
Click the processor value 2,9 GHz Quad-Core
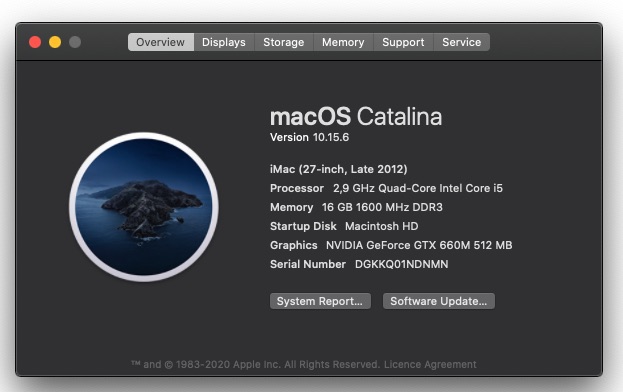click(x=418, y=188)
